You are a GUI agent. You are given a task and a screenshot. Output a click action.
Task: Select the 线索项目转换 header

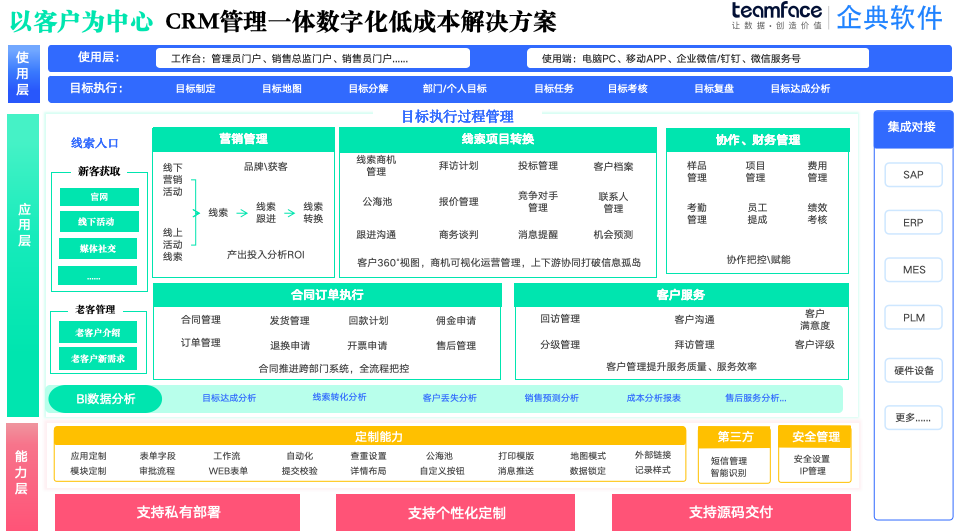click(498, 140)
